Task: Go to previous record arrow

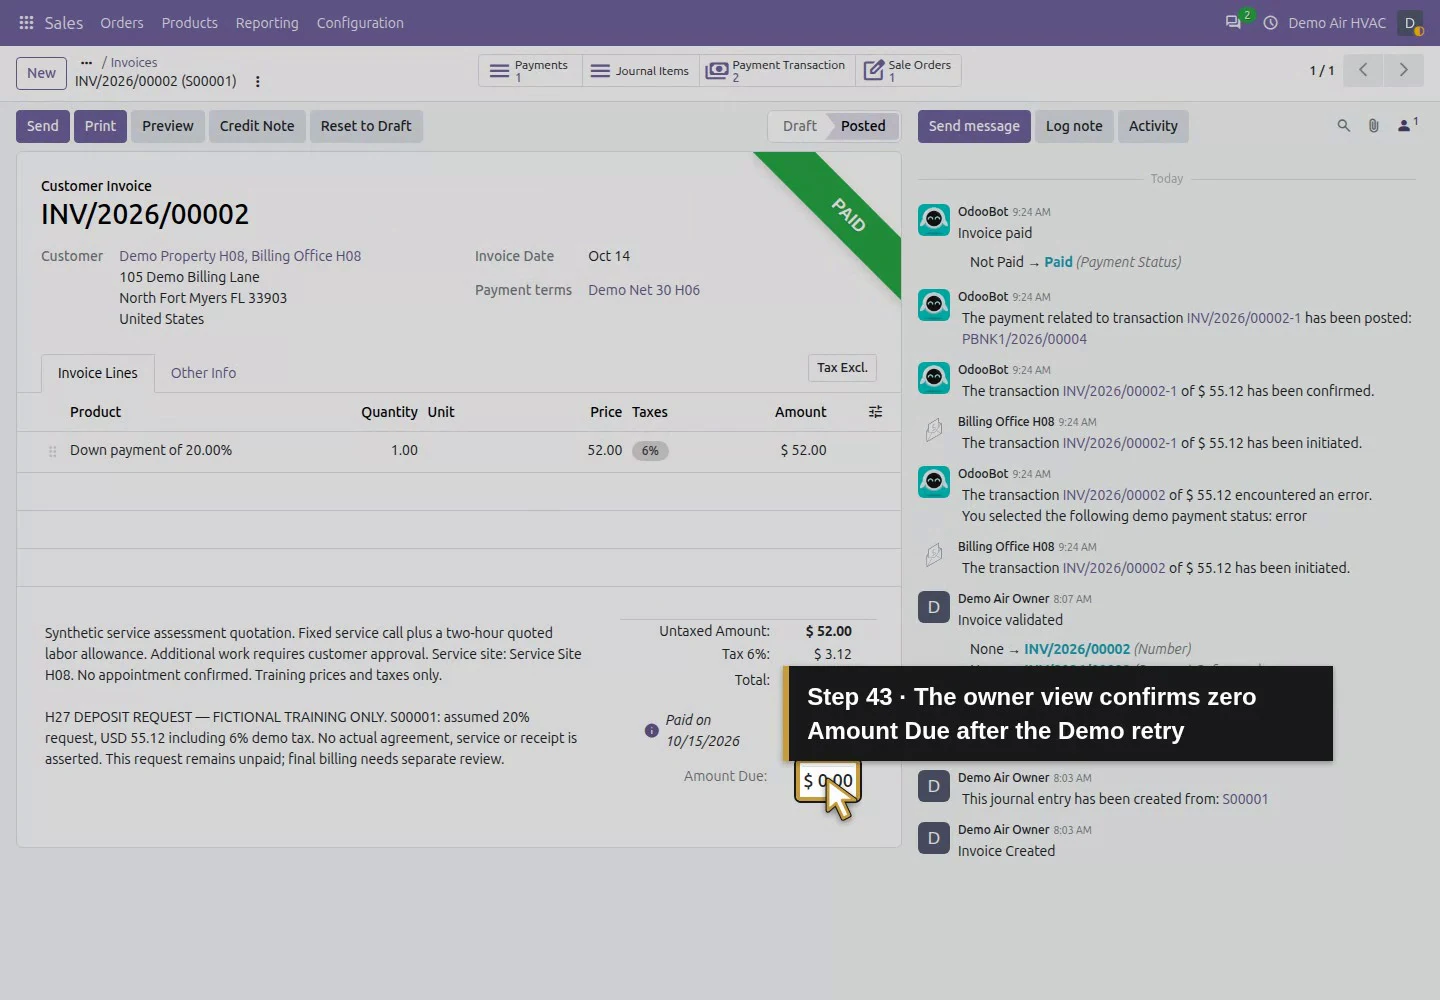Action: click(1362, 70)
